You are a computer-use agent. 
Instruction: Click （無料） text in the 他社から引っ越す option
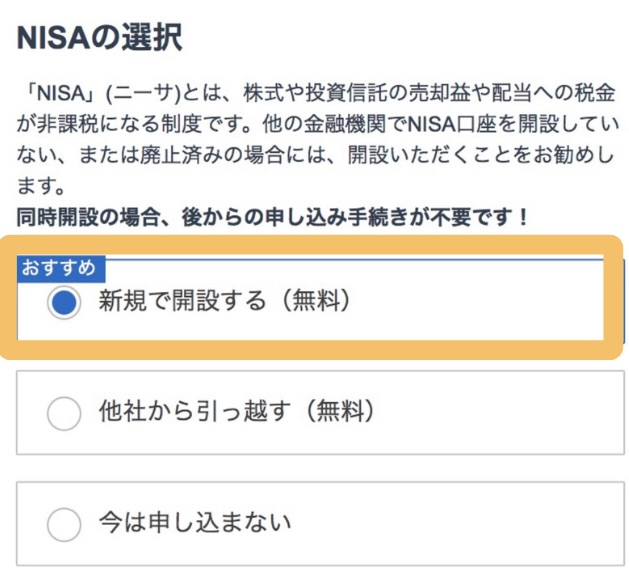tap(330, 410)
